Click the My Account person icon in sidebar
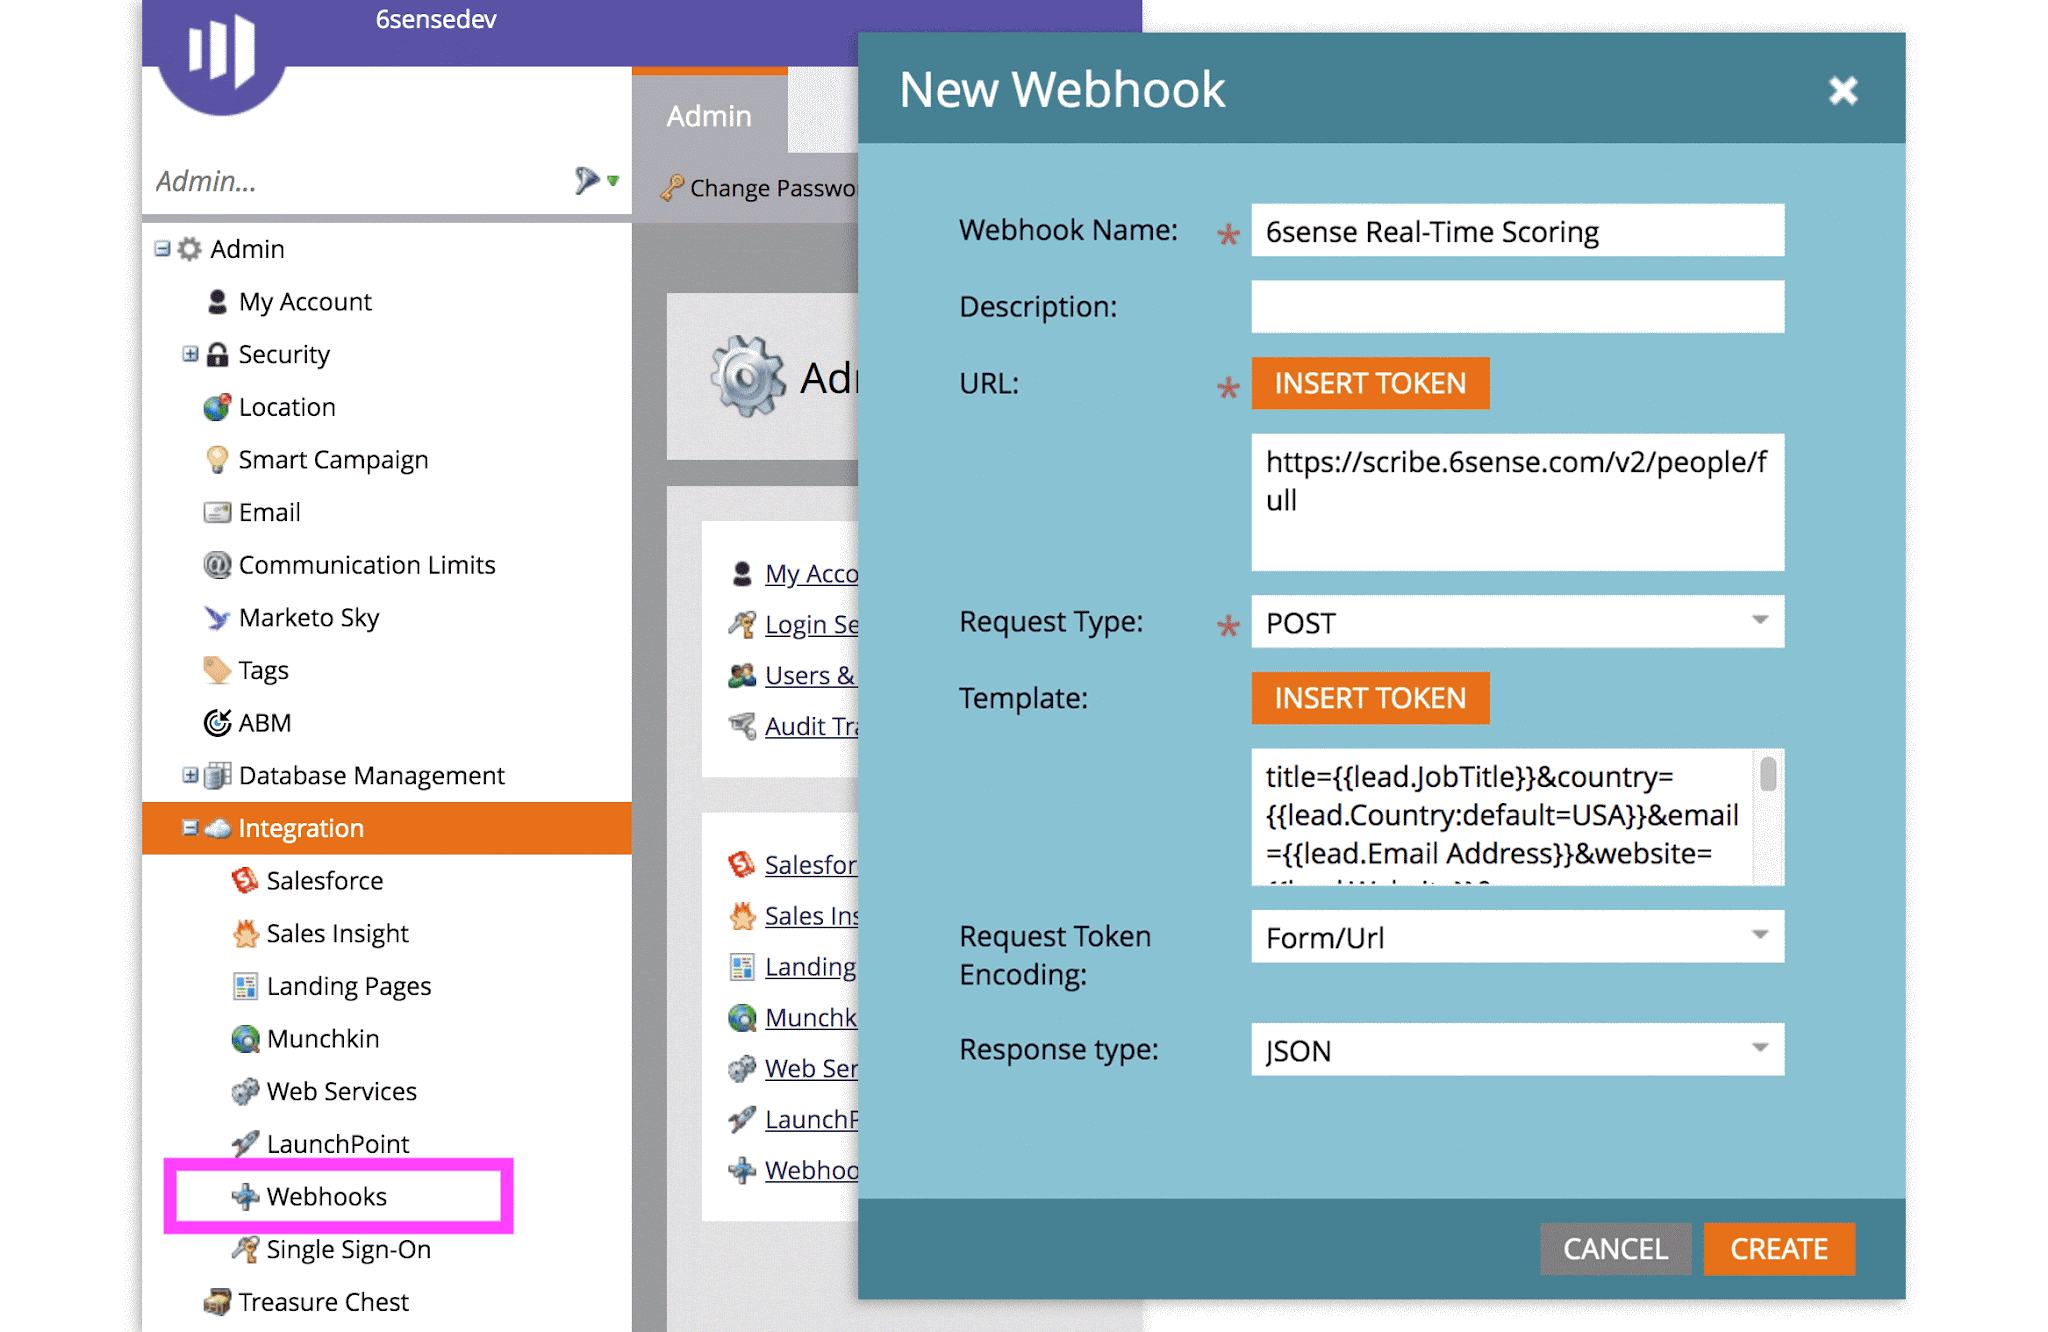Image resolution: width=2048 pixels, height=1332 pixels. (x=217, y=301)
